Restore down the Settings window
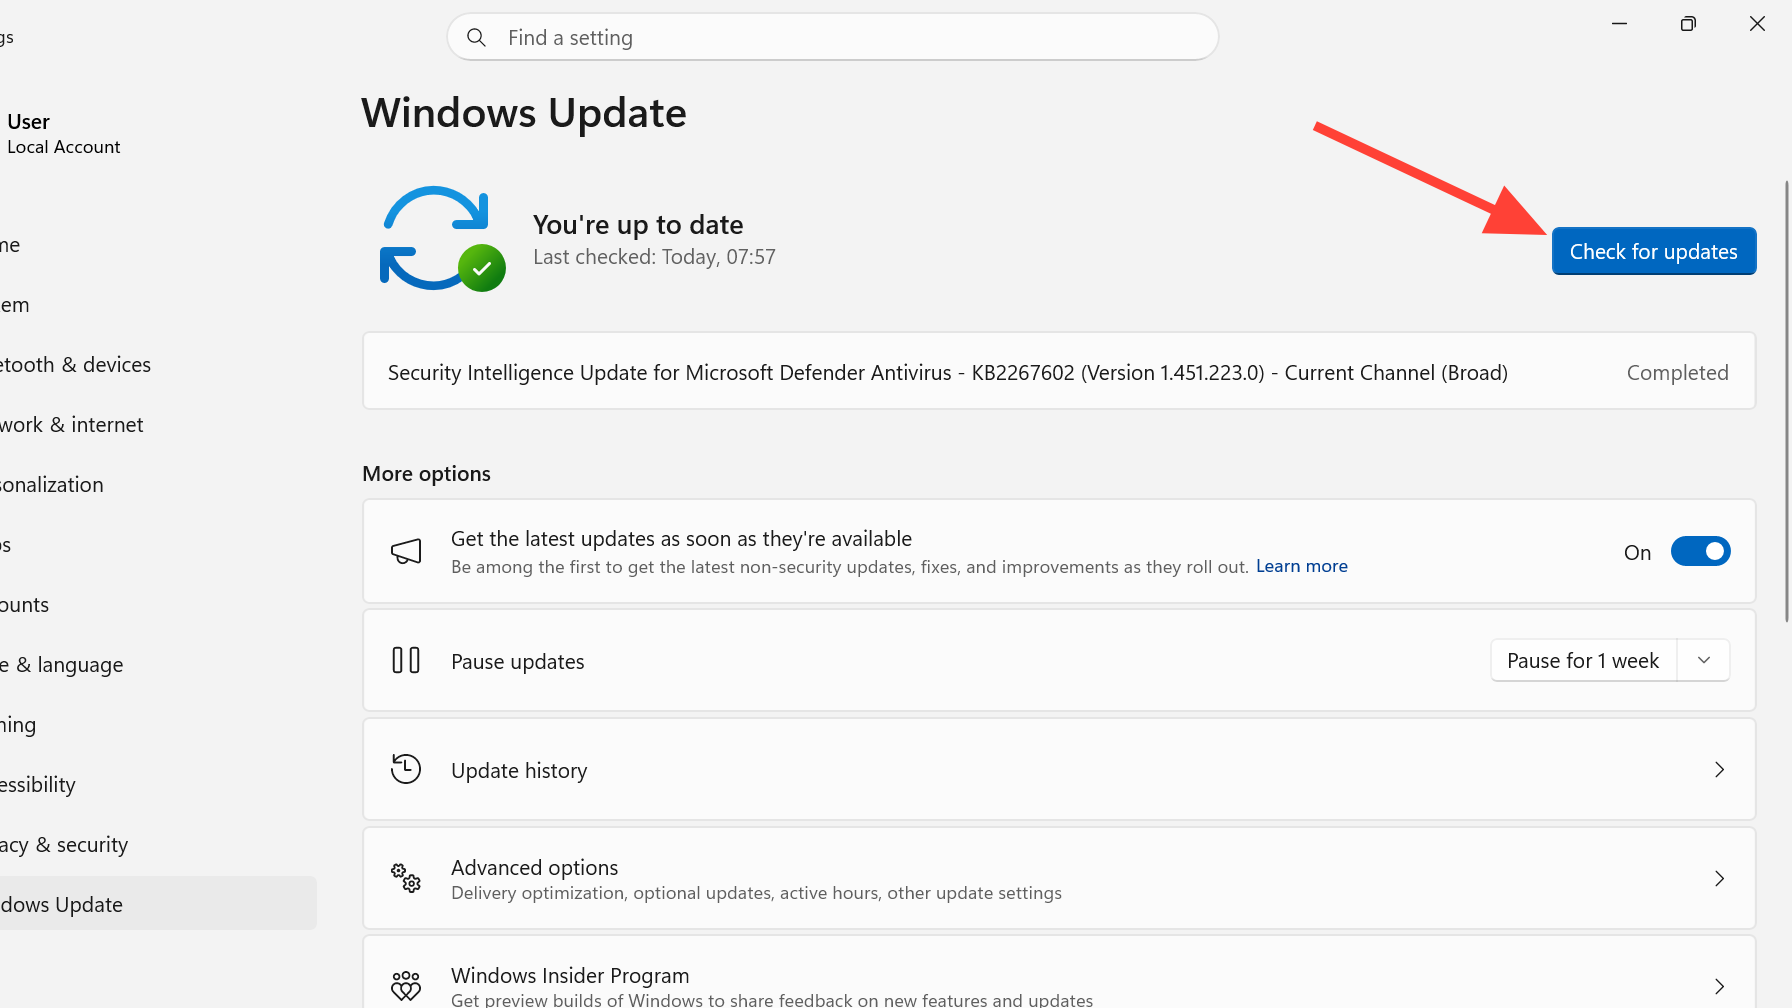 coord(1688,23)
